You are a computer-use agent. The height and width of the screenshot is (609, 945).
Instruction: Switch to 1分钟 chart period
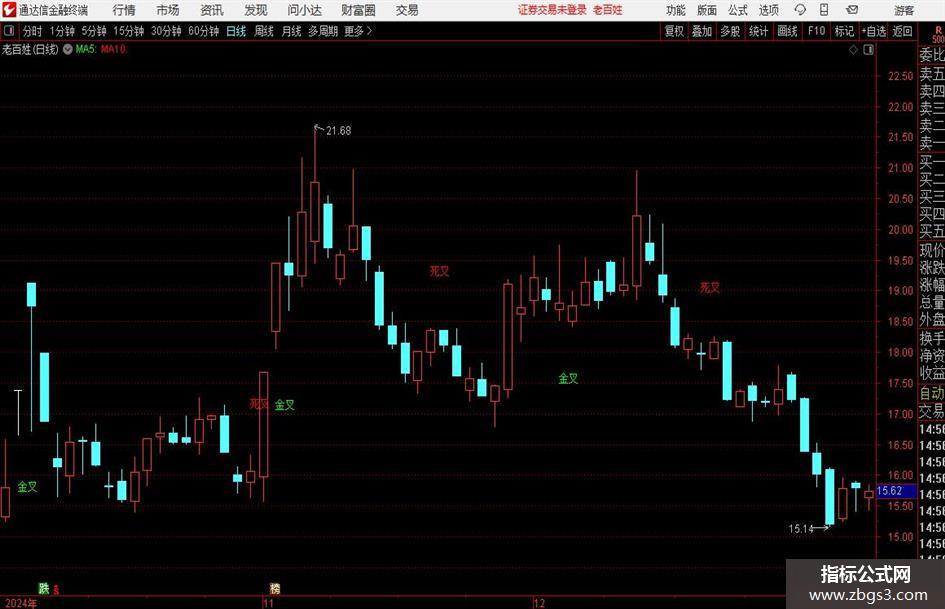pyautogui.click(x=62, y=31)
